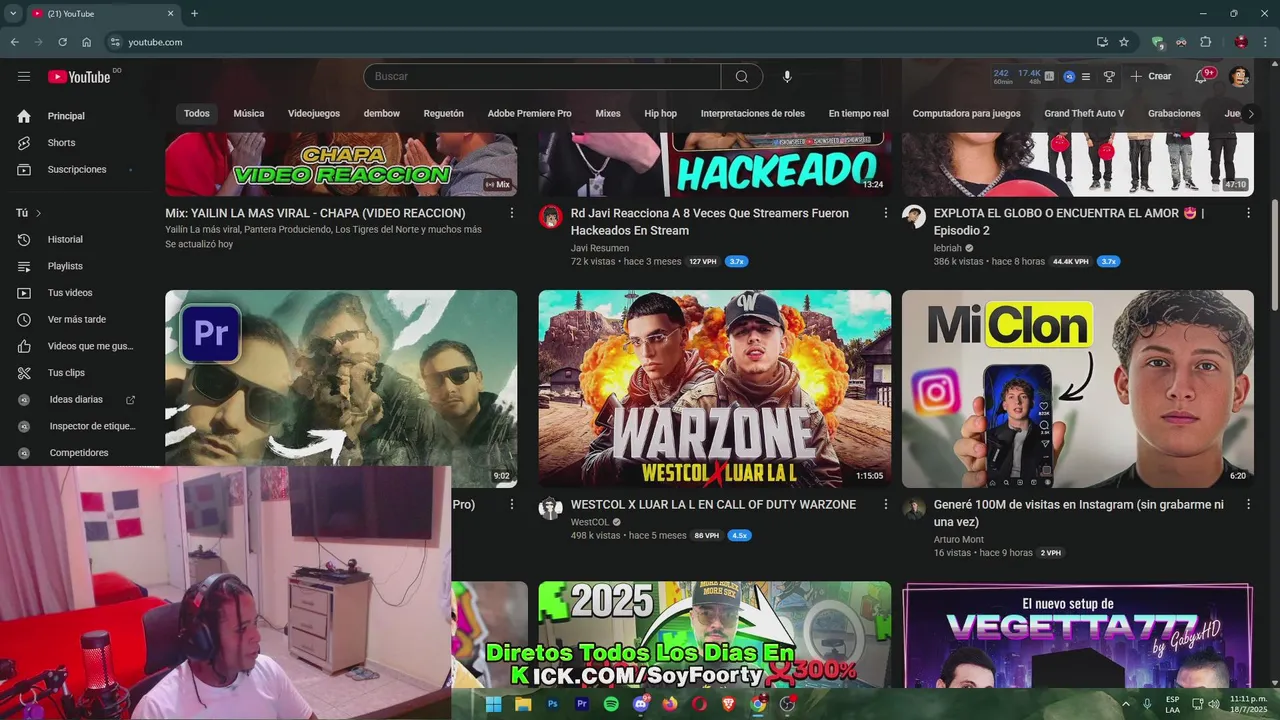Open Suscripciones in the sidebar
Screen dimensions: 1280x720
[x=77, y=169]
